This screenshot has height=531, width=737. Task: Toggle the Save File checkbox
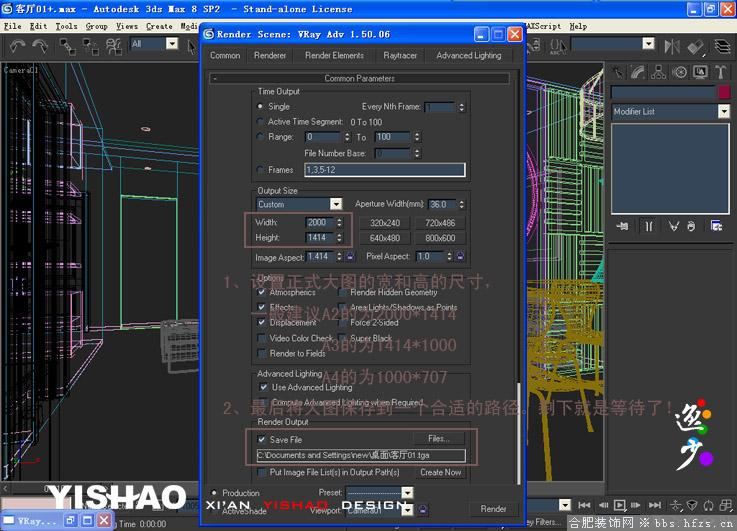point(262,440)
